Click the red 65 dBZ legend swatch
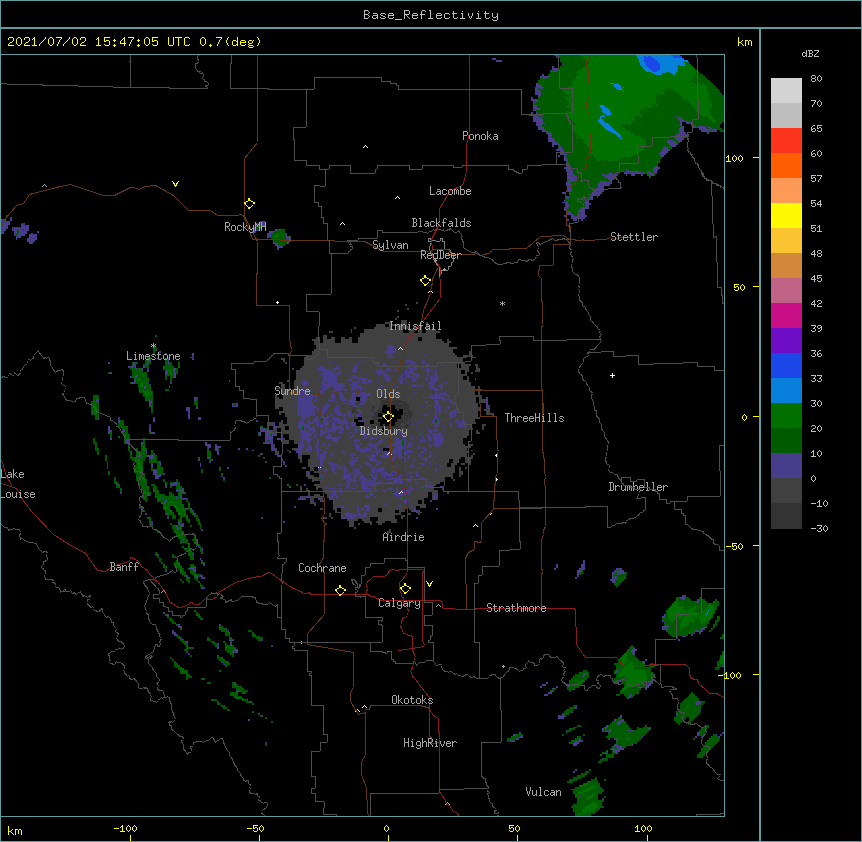Screen dimensions: 862x842 pos(786,141)
